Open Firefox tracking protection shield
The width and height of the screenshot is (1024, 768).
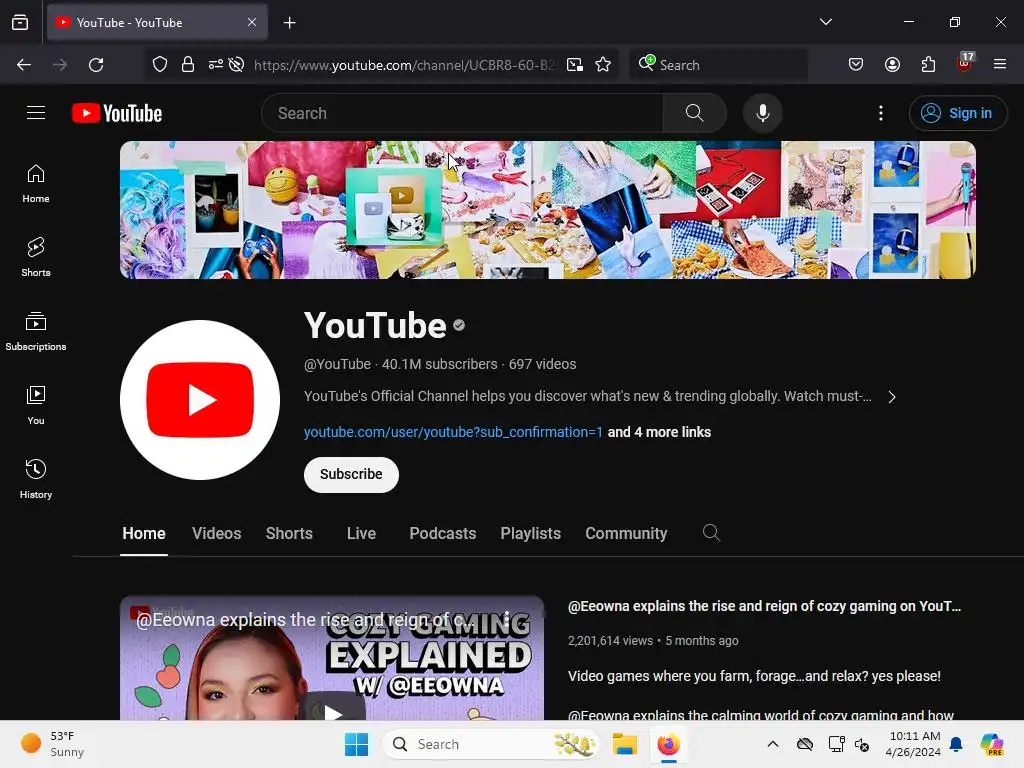point(160,65)
